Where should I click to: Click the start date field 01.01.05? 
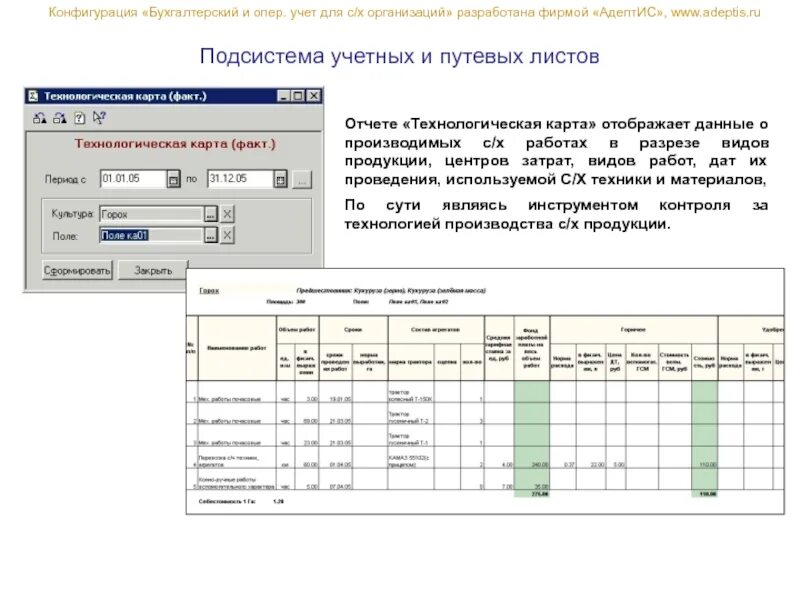pyautogui.click(x=134, y=179)
